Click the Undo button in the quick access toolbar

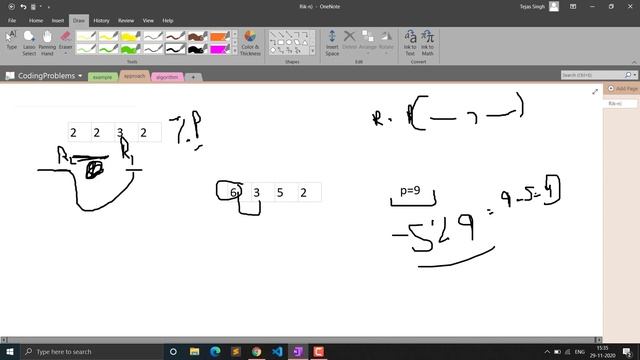click(23, 7)
